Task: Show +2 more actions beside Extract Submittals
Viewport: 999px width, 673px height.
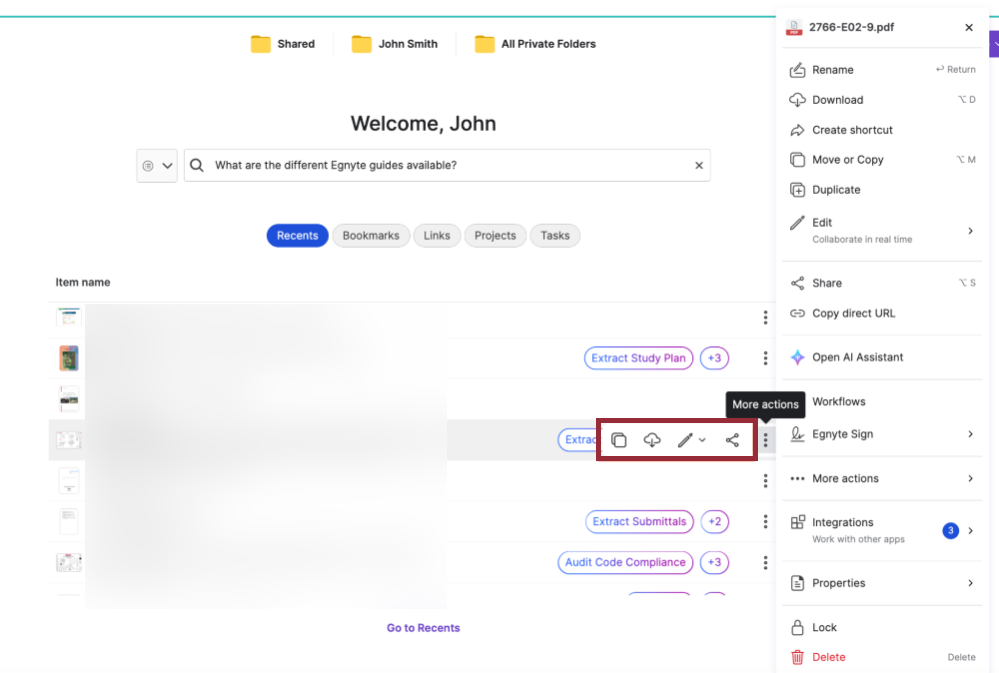Action: click(x=715, y=521)
